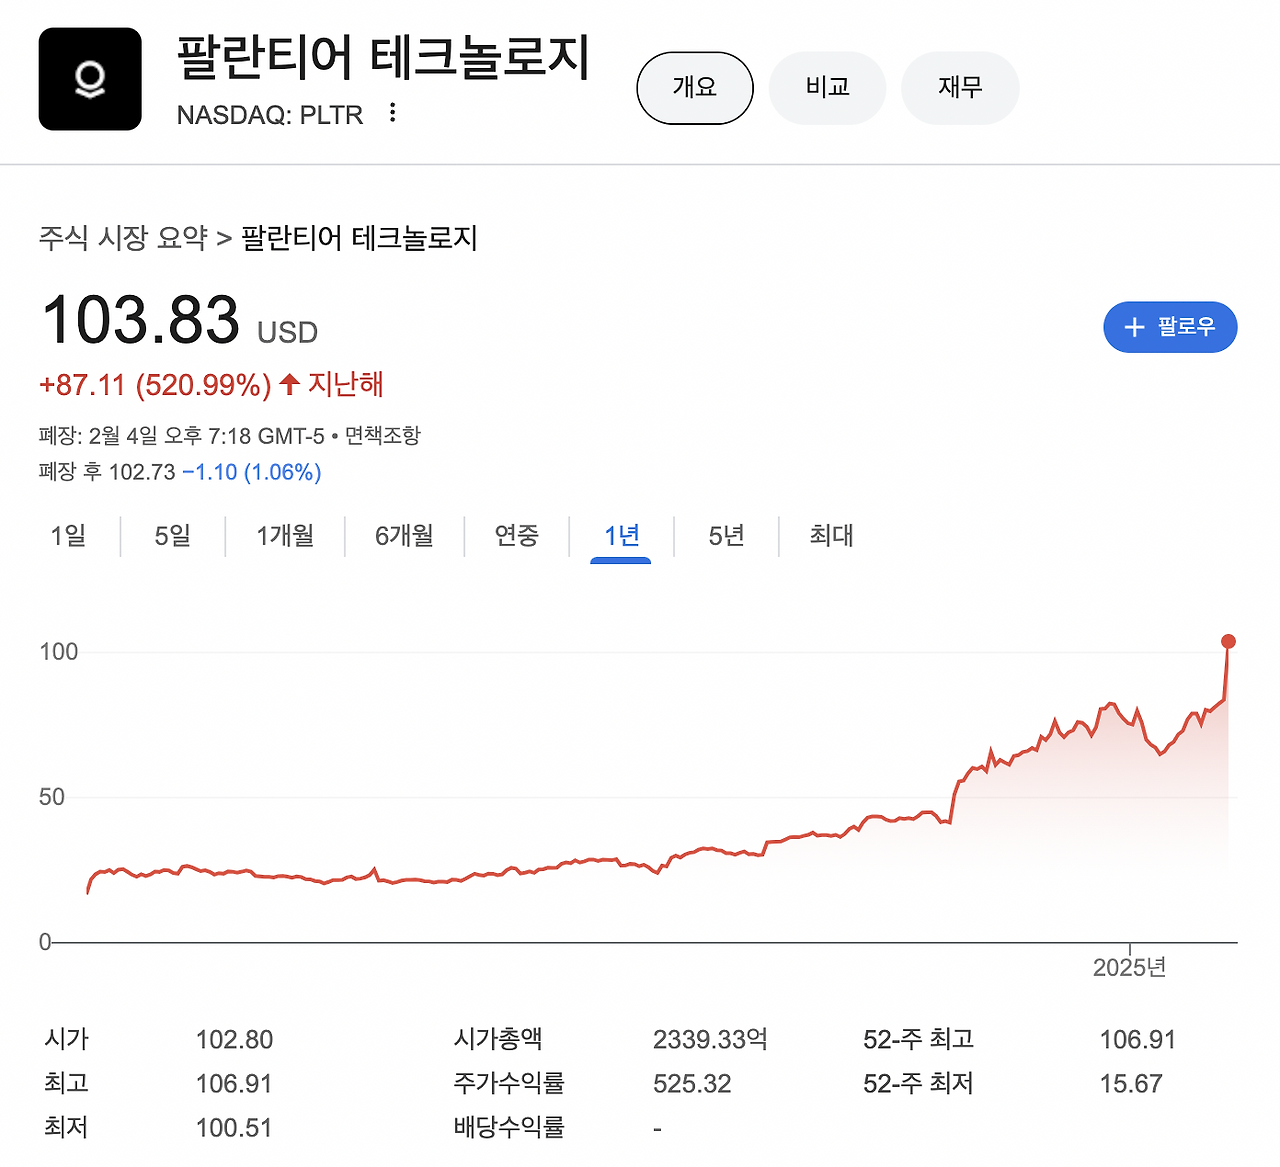Switch to the 비교 tab
The image size is (1280, 1167).
[827, 88]
